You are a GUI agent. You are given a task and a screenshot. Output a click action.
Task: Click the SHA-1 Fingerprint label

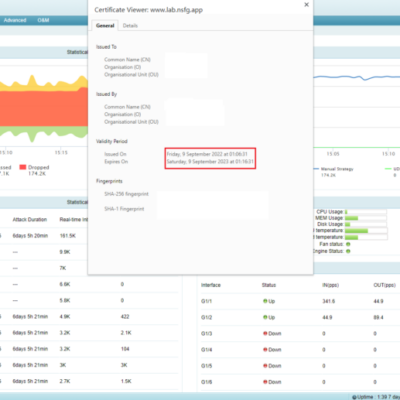[124, 209]
